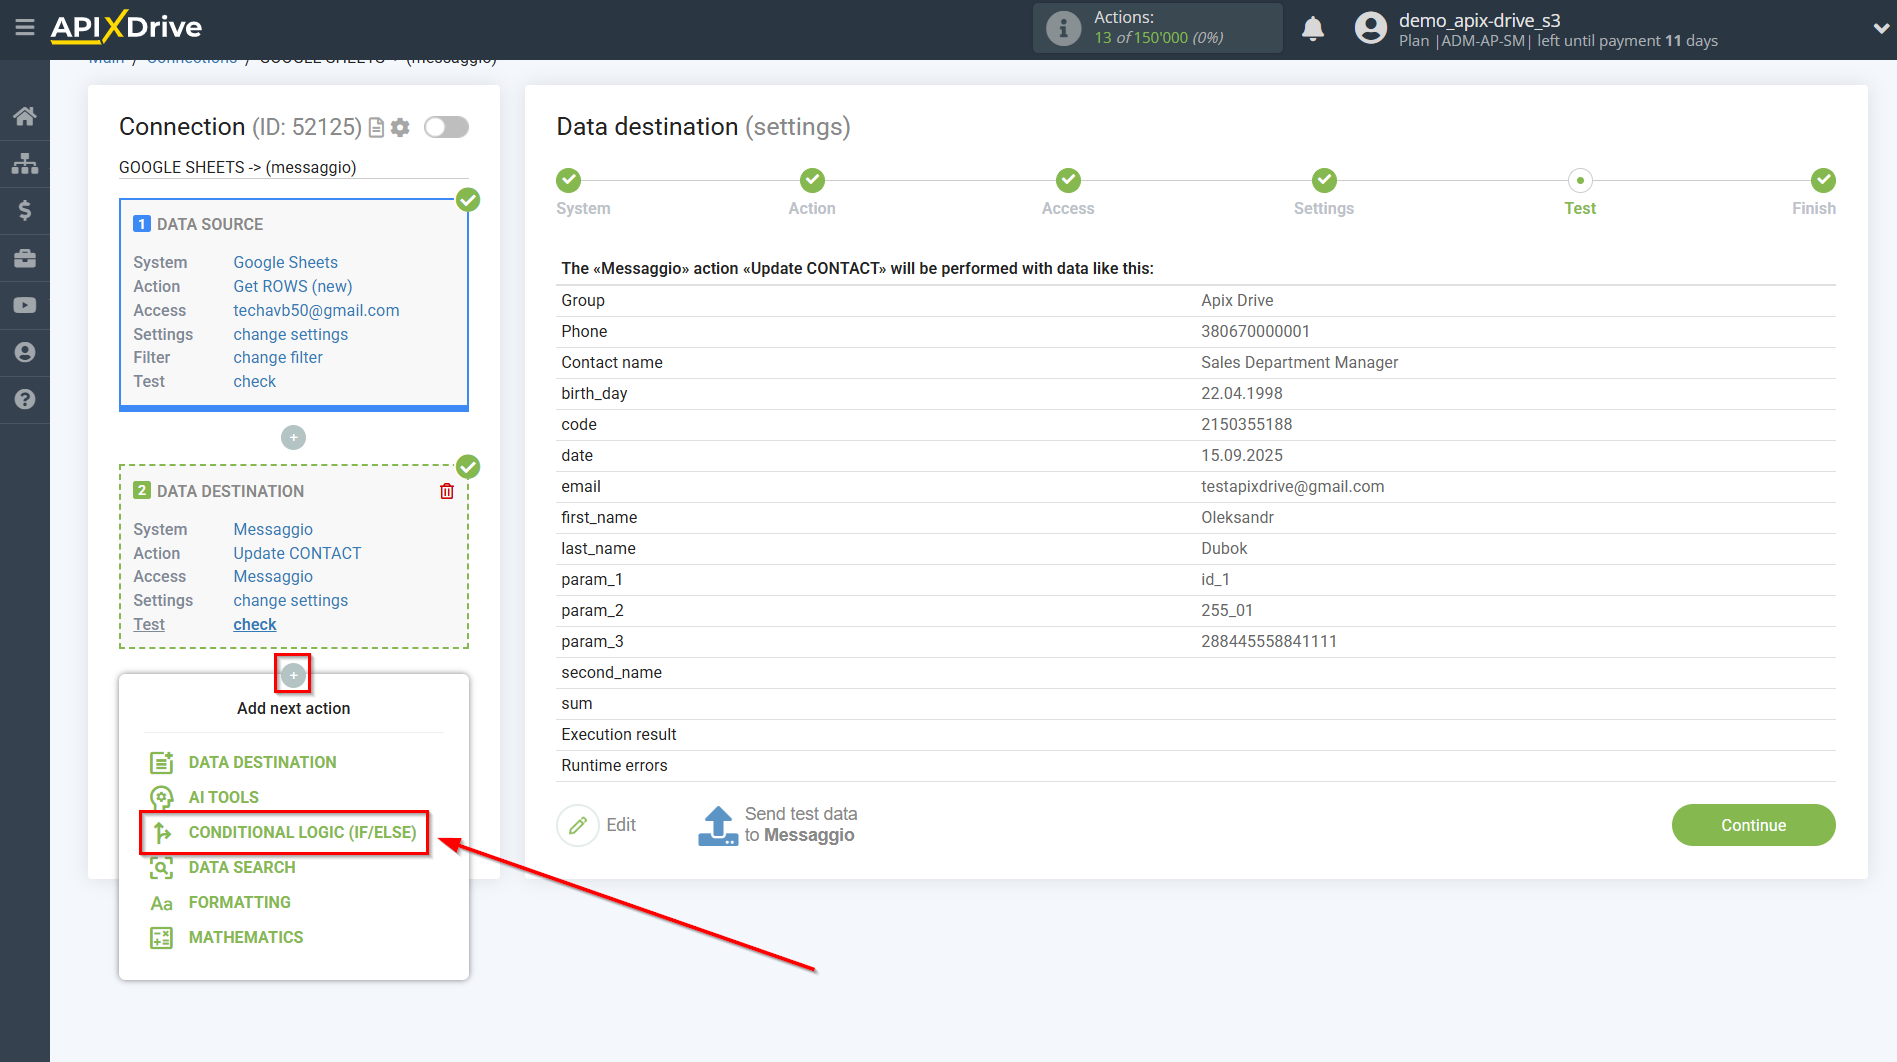Open the billing dollar icon in the sidebar
Screen dimensions: 1897x1062
(25, 210)
